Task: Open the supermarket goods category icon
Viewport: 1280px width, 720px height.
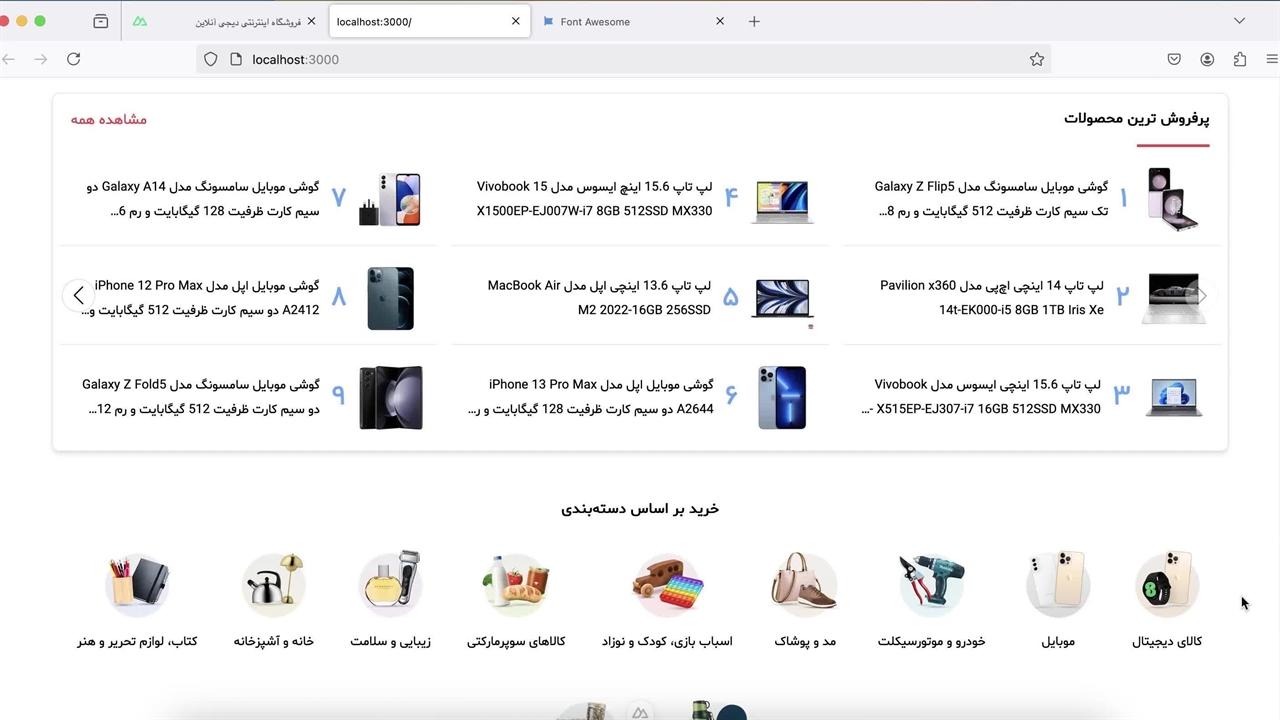Action: click(x=516, y=584)
